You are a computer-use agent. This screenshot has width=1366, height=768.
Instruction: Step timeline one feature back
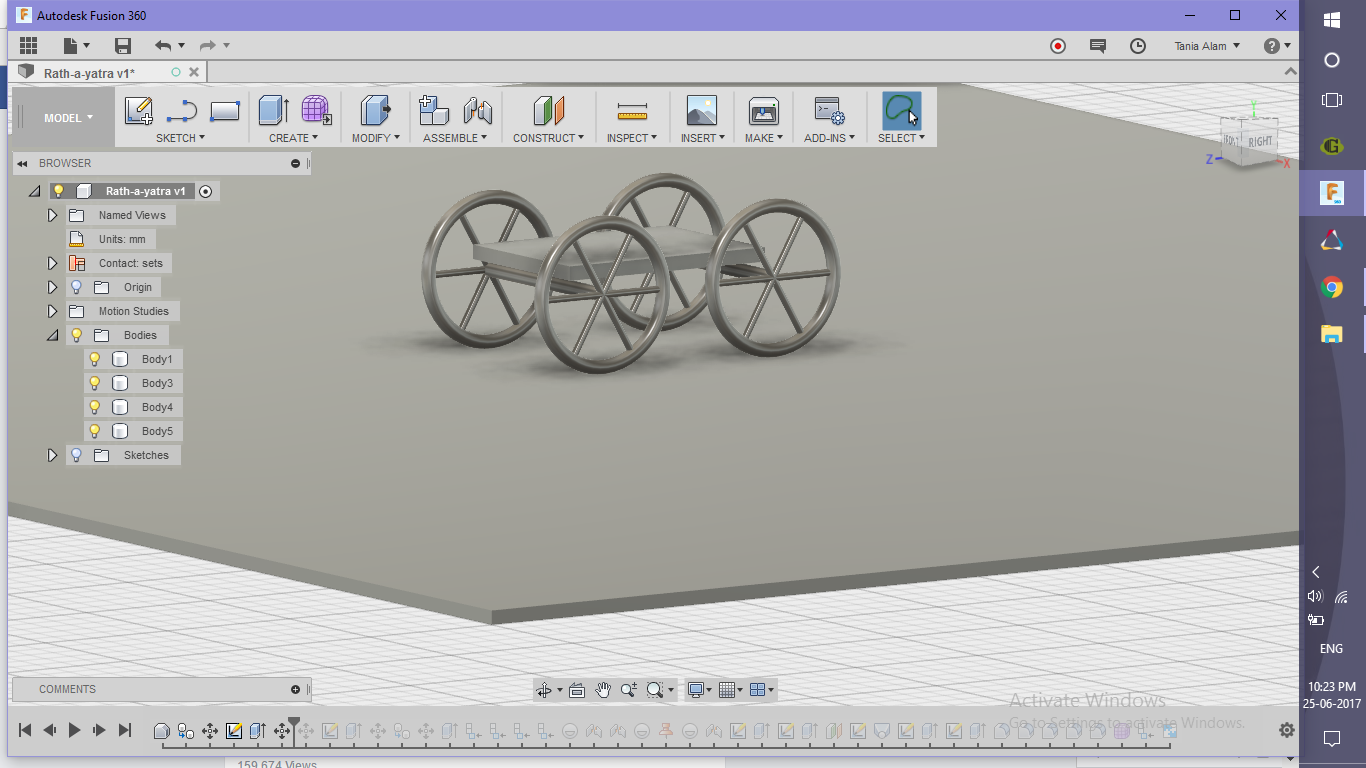(50, 730)
